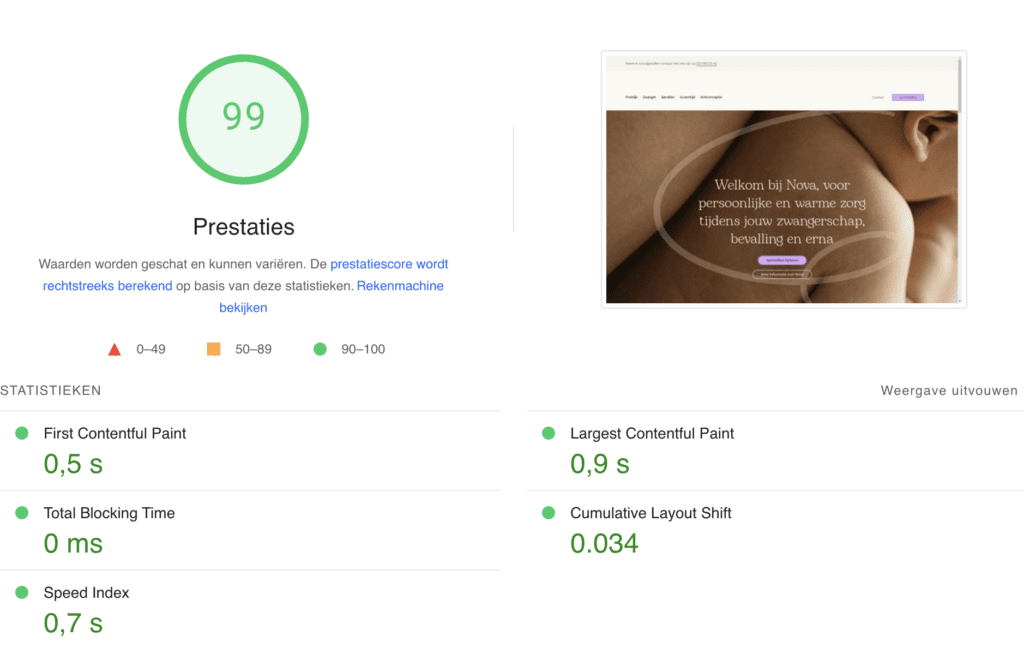Screen dimensions: 1024x648
Task: Click the Total Blocking Time 0 ms value
Action: 73,544
